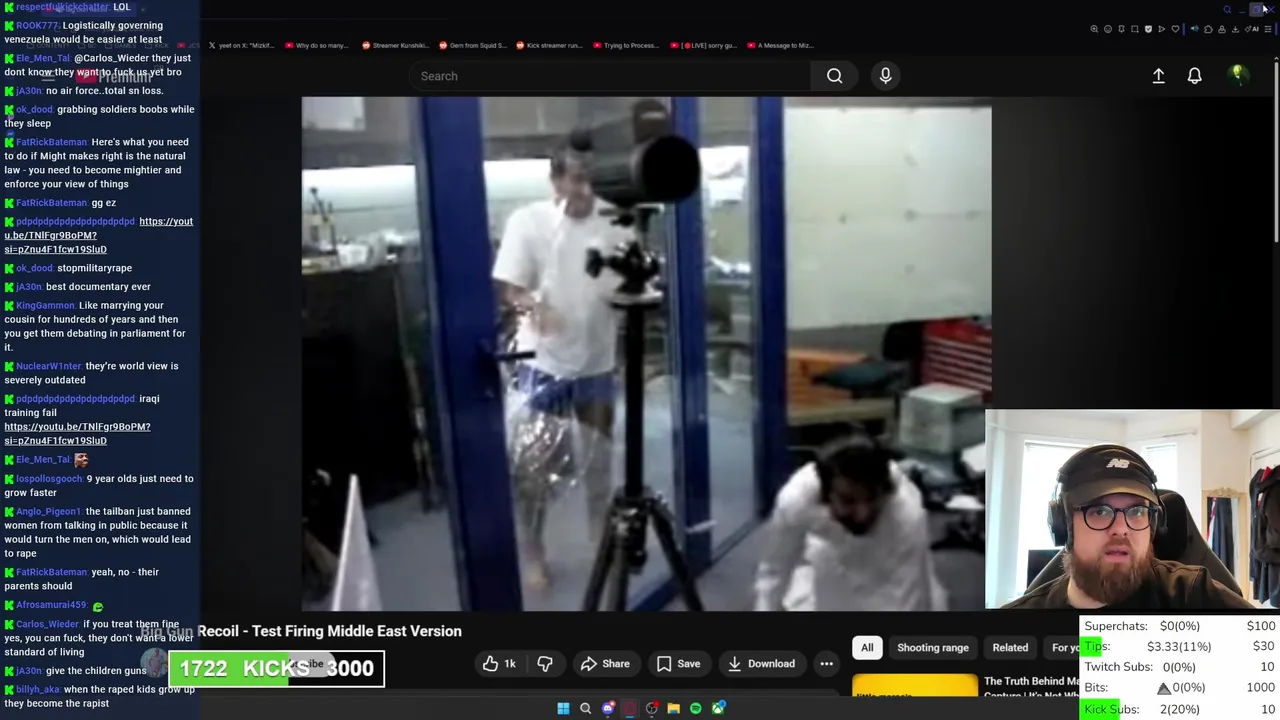Select the 'Related' filter chip
The image size is (1280, 720).
1010,648
